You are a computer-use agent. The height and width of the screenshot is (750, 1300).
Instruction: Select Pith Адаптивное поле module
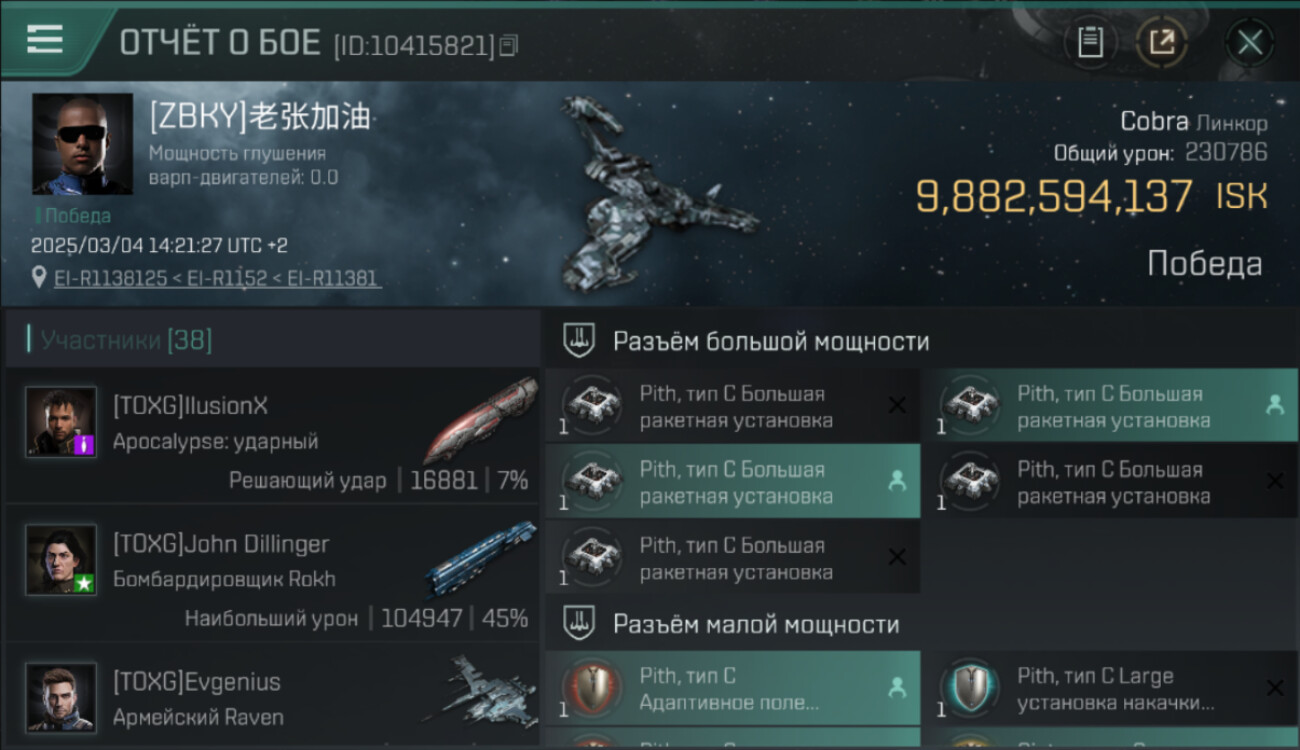(x=733, y=688)
